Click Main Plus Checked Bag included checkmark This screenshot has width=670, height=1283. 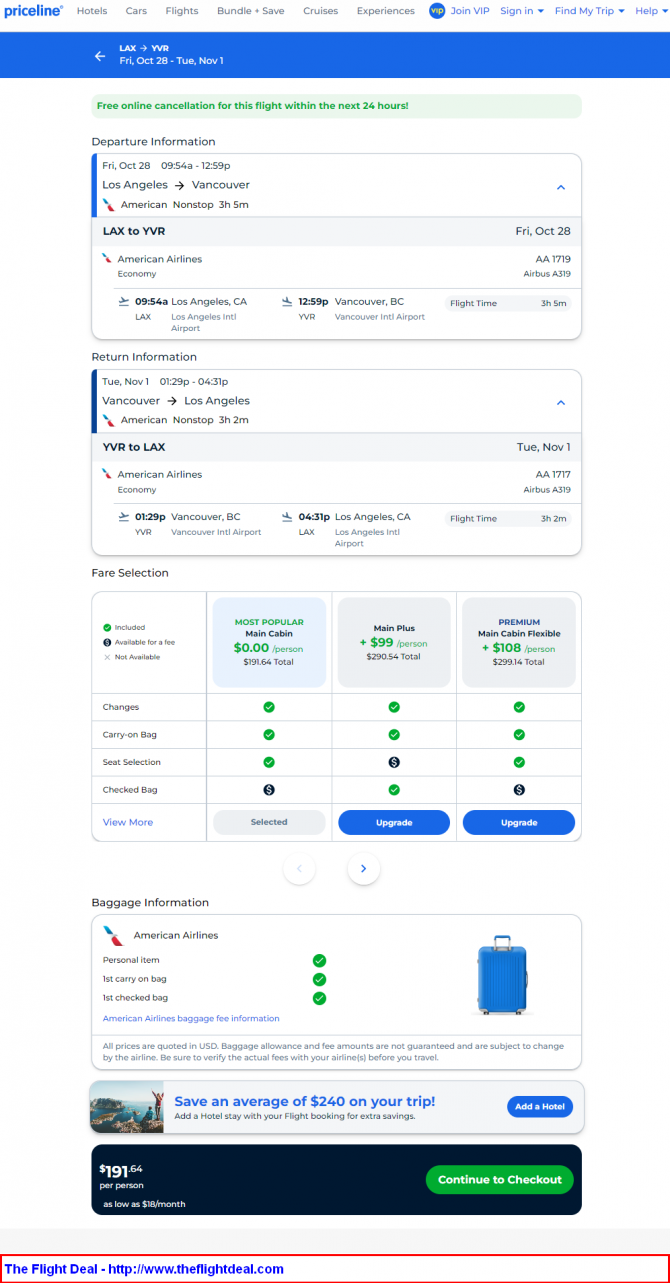tap(394, 789)
